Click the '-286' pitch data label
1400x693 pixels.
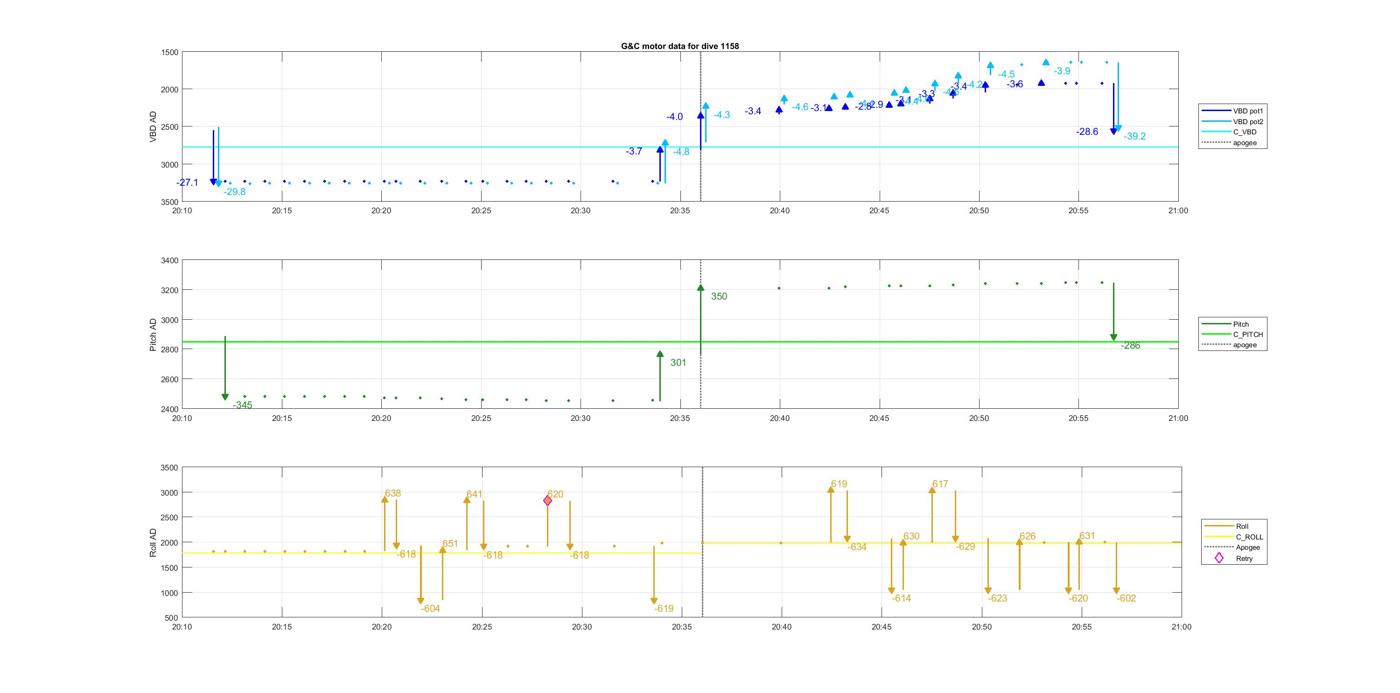[1130, 346]
